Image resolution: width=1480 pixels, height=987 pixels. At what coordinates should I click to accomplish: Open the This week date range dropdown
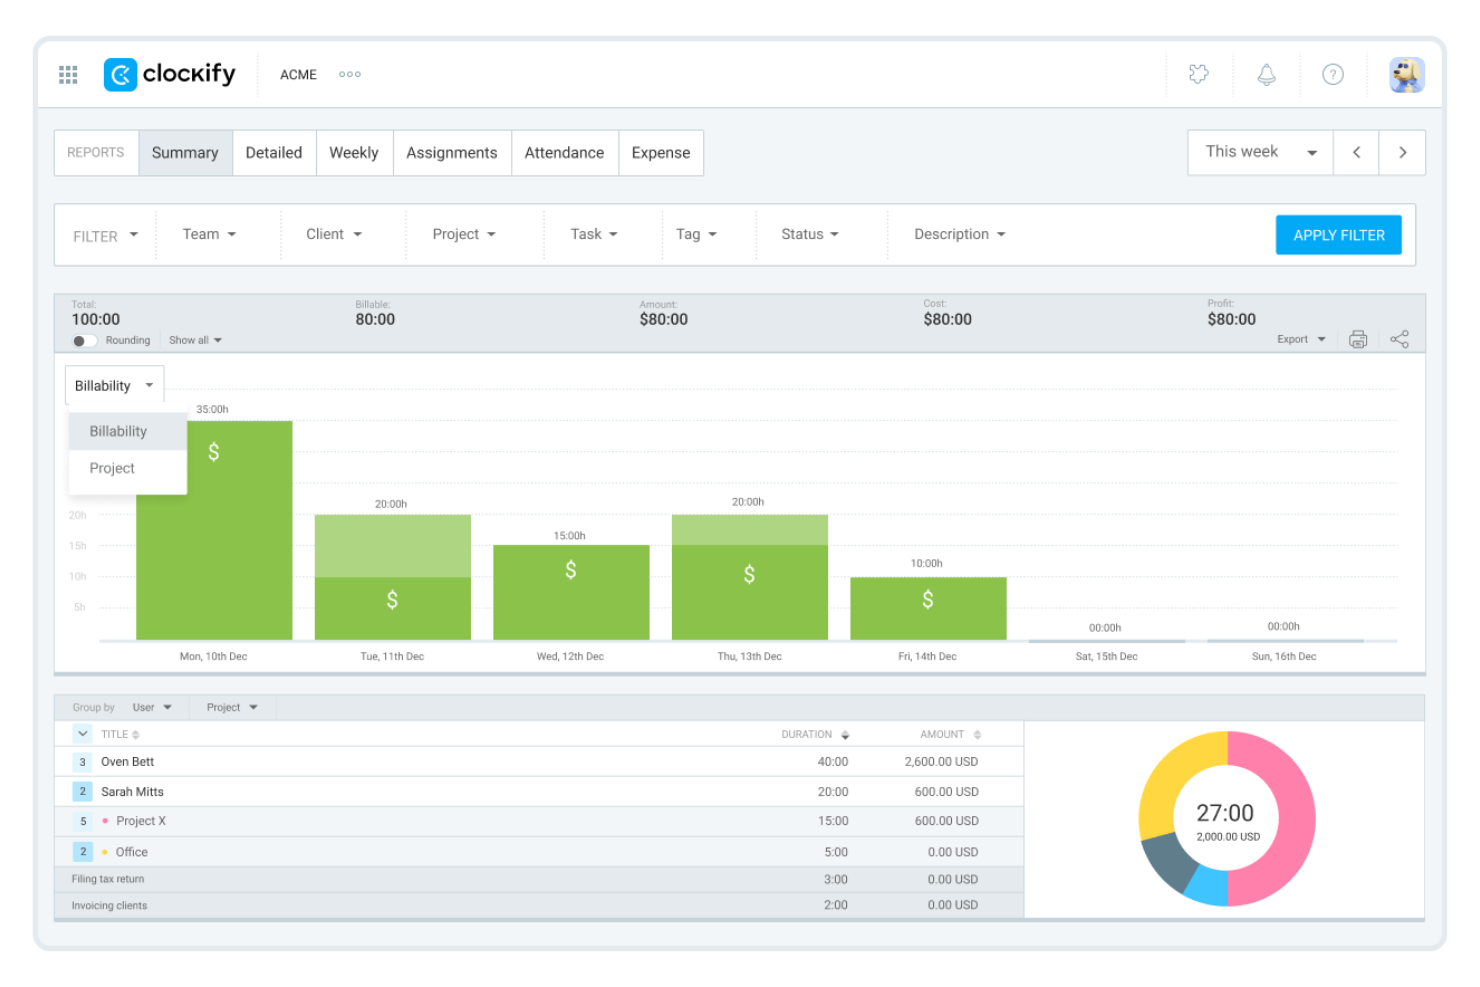click(x=1259, y=152)
